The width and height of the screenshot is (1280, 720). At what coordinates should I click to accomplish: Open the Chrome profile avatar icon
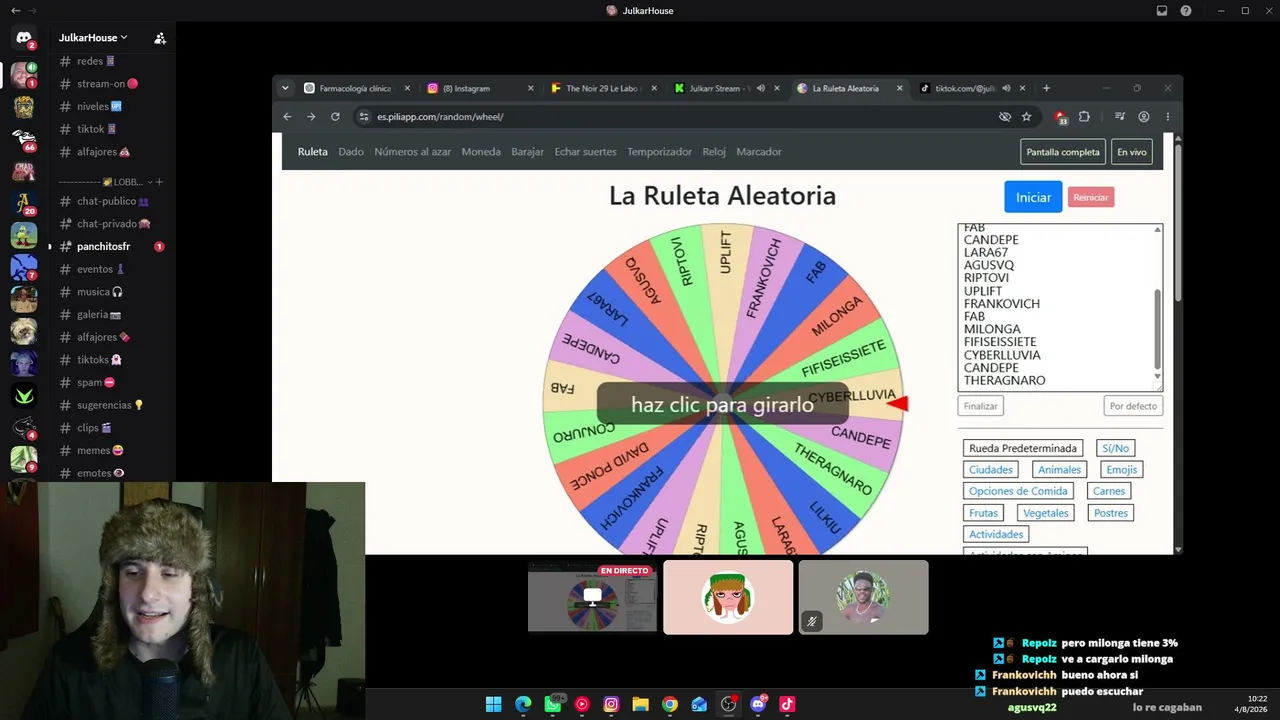click(x=1144, y=117)
